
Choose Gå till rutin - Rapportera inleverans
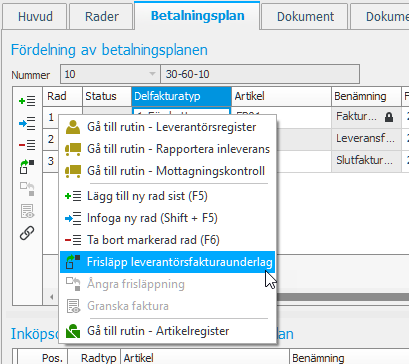pyautogui.click(x=168, y=149)
